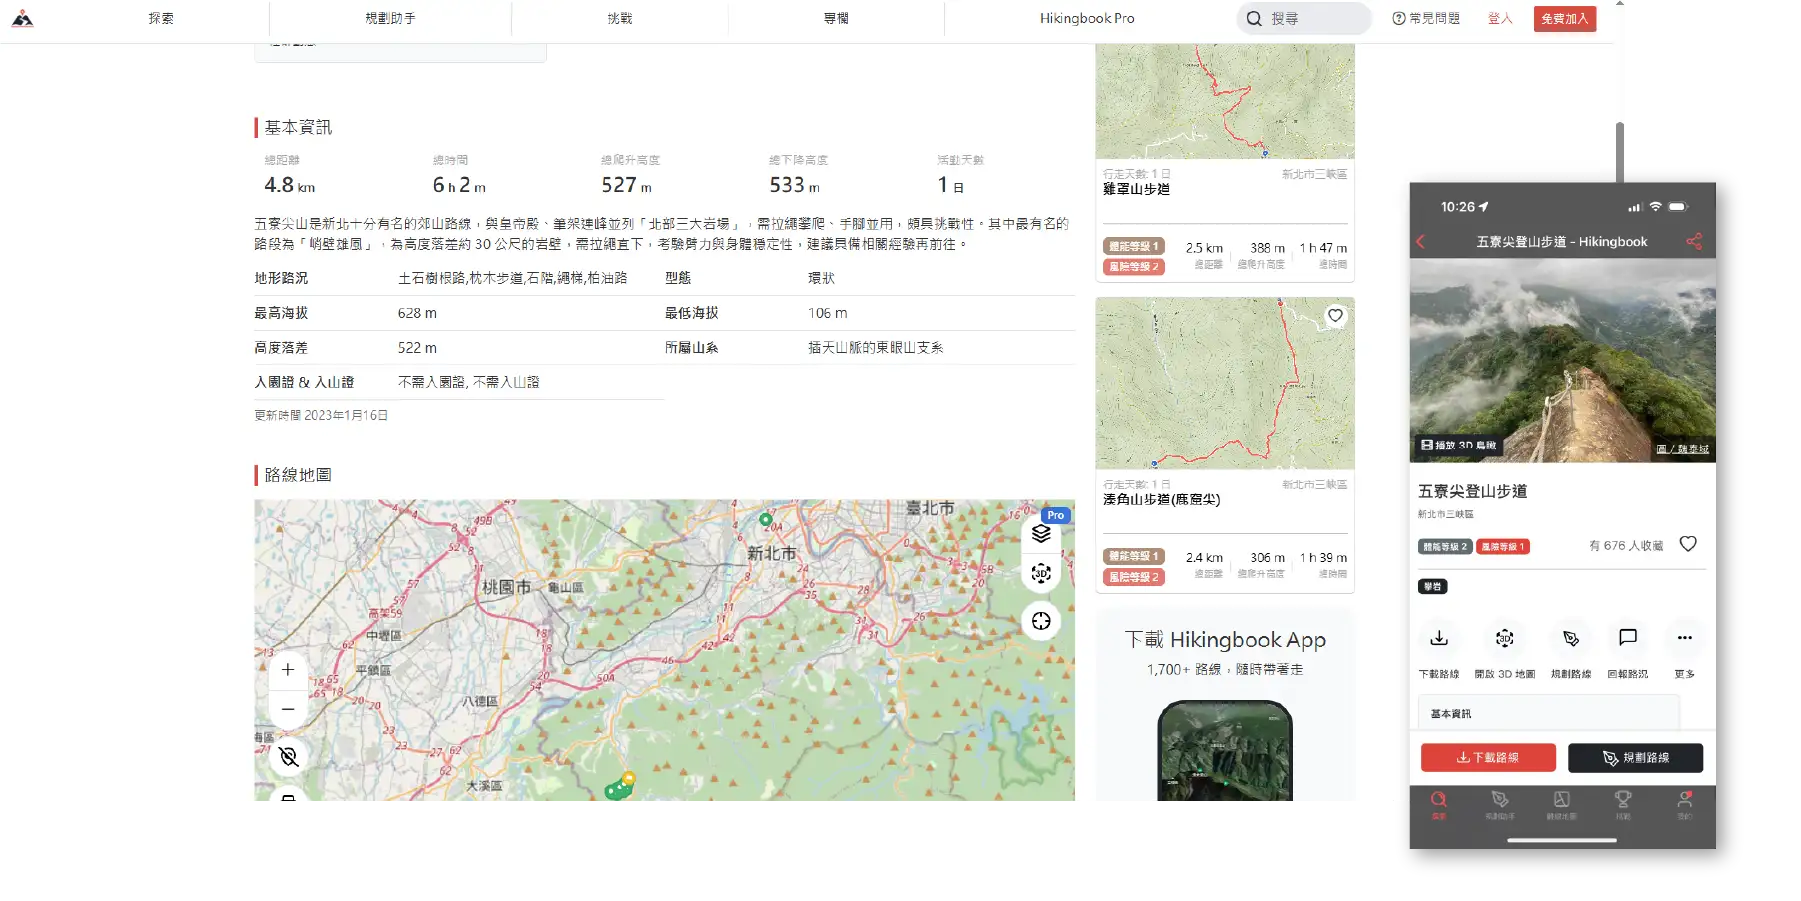Go back using phone preview's red arrow
This screenshot has height=901, width=1801.
pyautogui.click(x=1420, y=242)
